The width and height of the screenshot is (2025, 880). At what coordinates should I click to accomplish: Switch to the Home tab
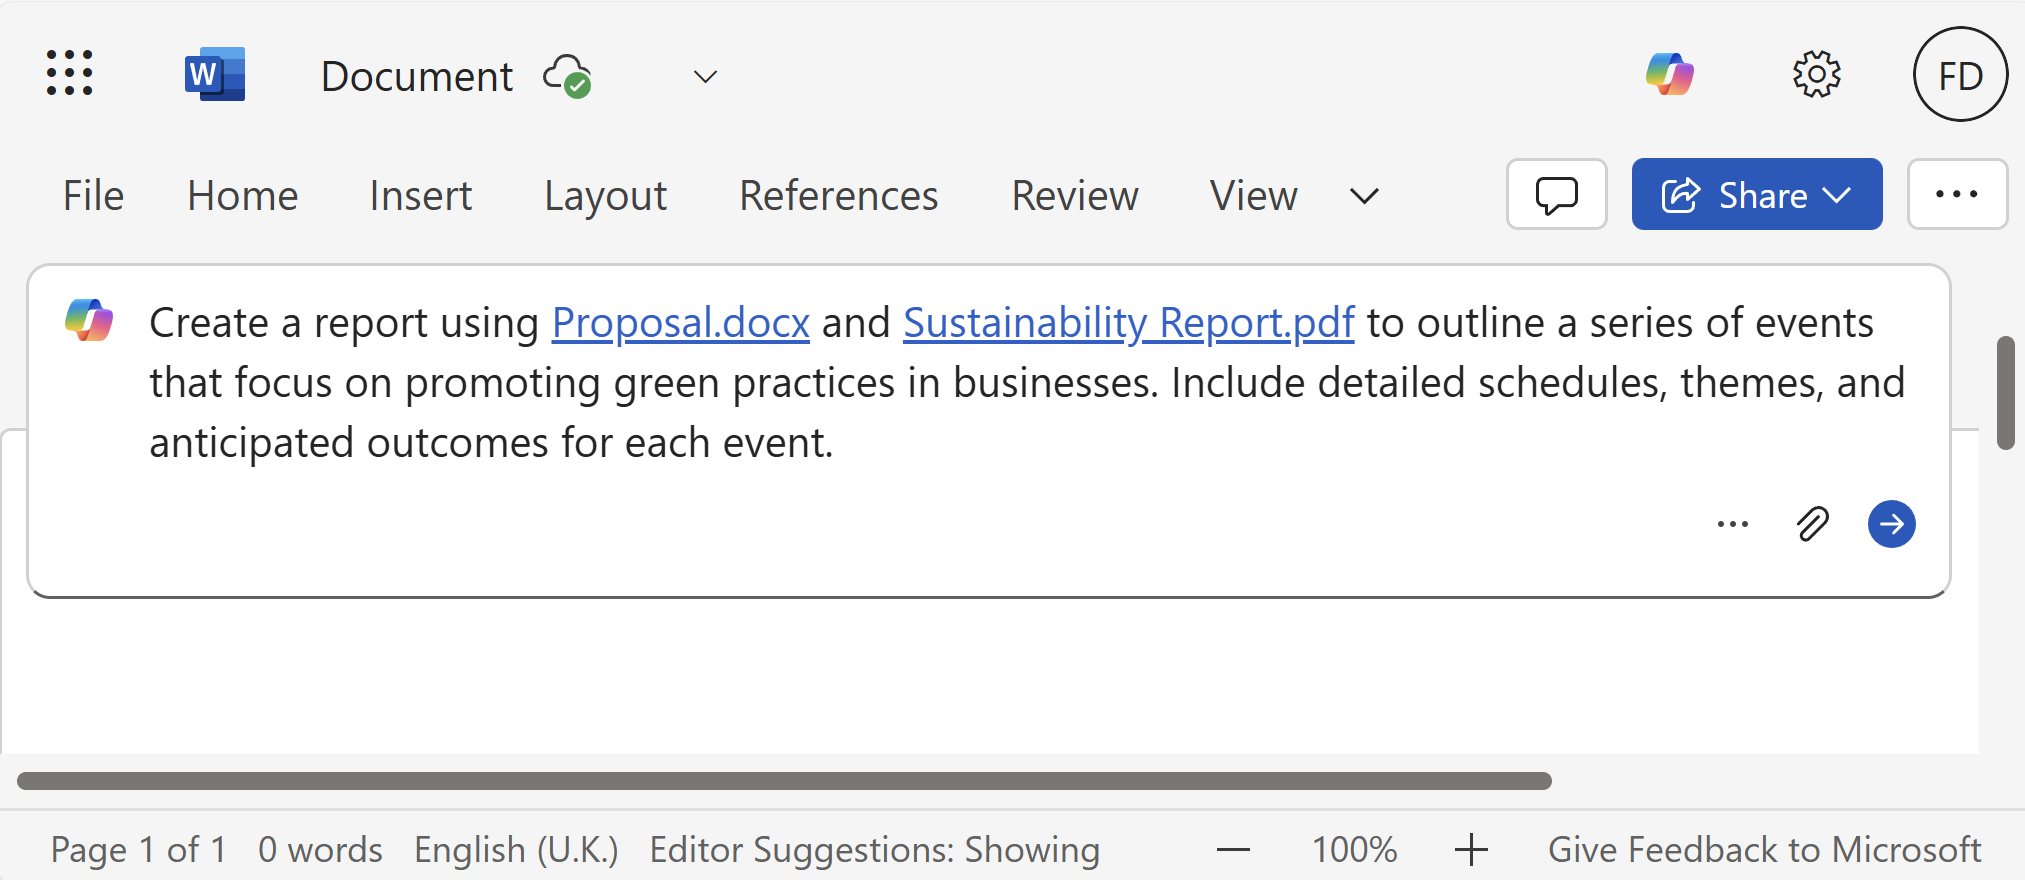243,196
